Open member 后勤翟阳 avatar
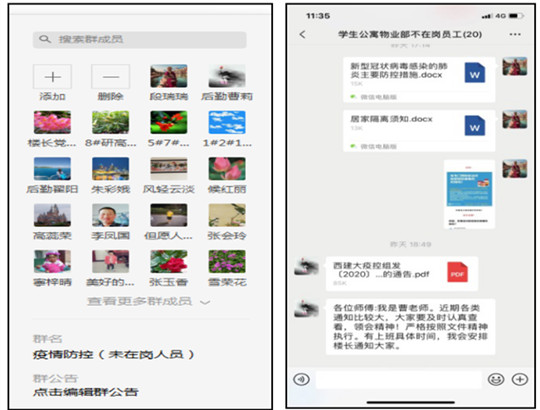The width and height of the screenshot is (540, 410). [x=52, y=169]
